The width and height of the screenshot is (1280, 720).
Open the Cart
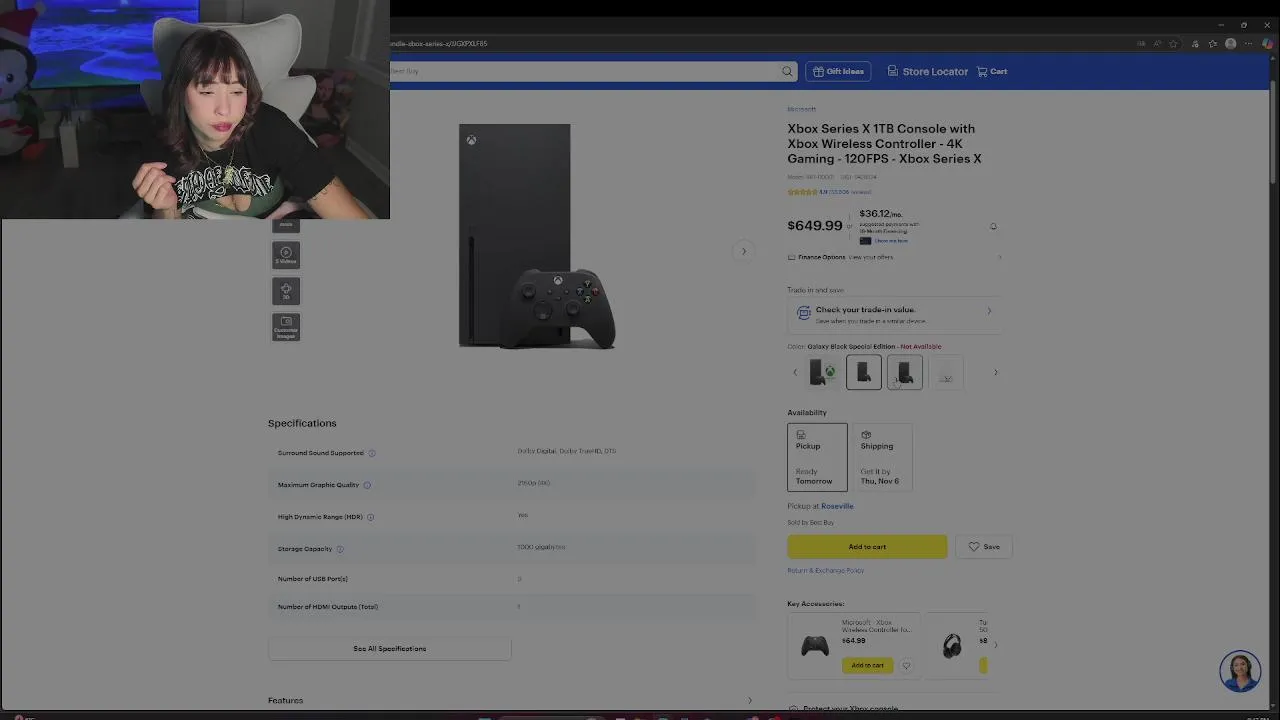pyautogui.click(x=992, y=71)
